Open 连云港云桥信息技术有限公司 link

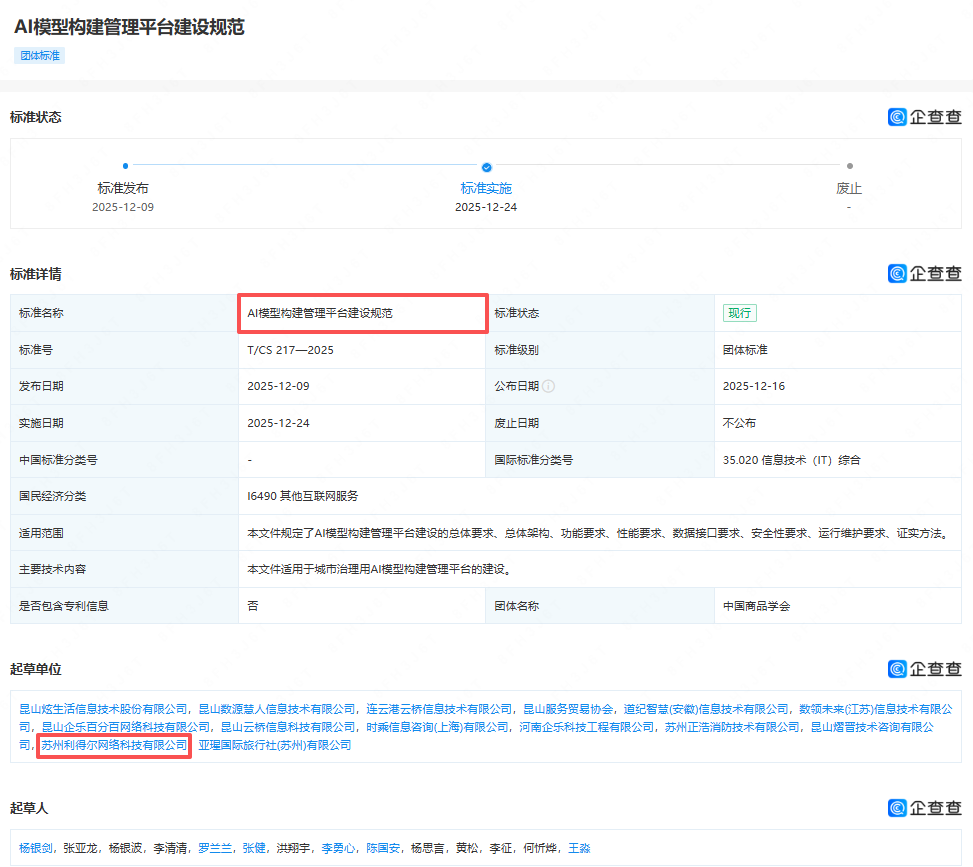tap(439, 709)
